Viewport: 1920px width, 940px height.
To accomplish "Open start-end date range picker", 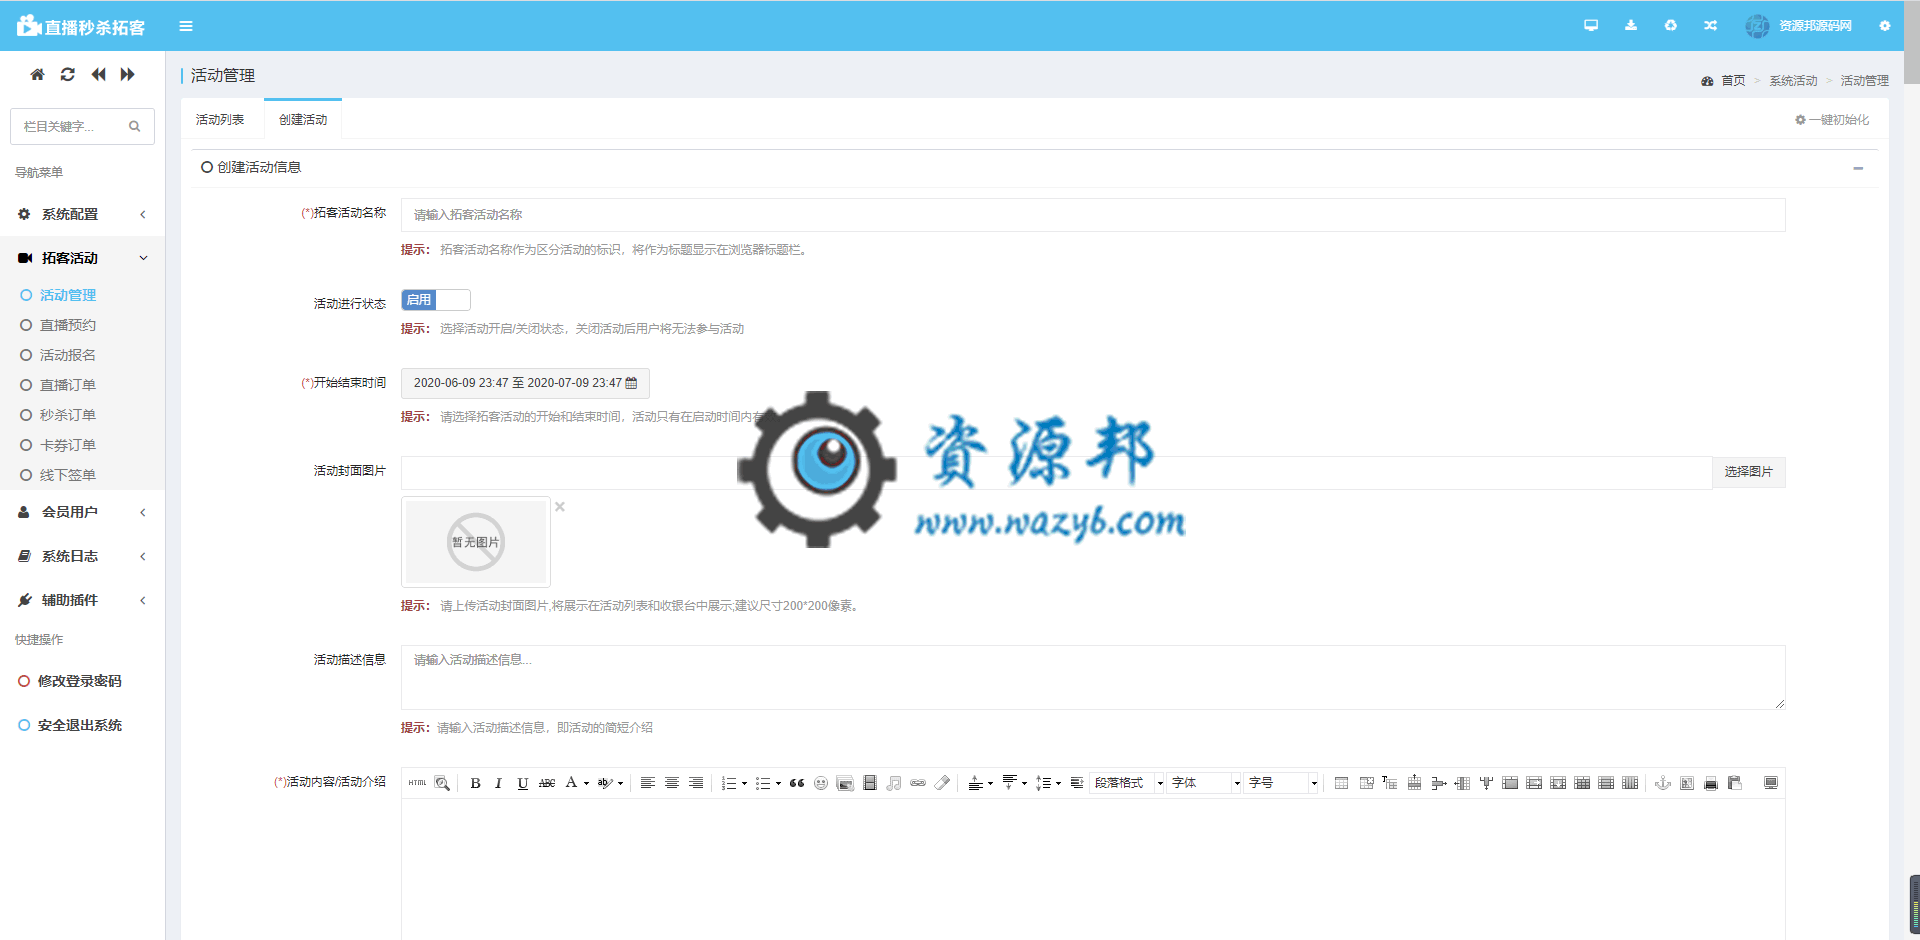I will click(x=525, y=383).
